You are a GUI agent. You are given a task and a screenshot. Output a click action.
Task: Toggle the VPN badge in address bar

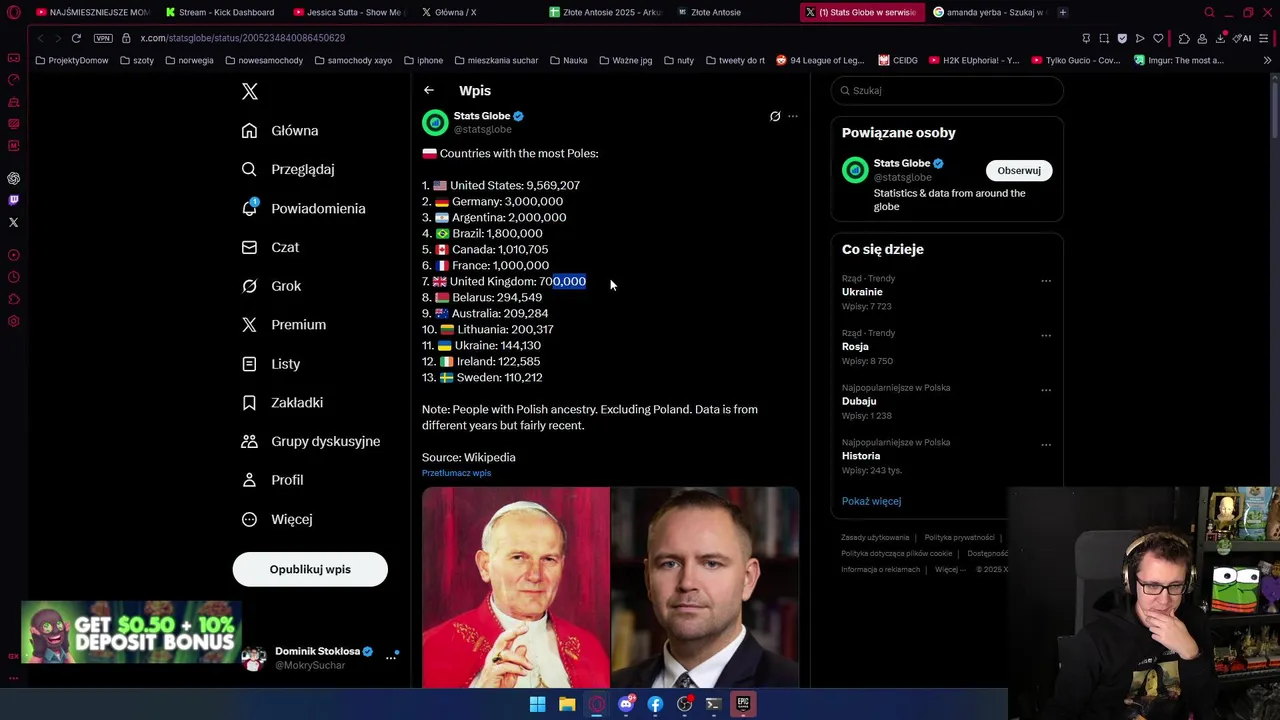coord(103,38)
